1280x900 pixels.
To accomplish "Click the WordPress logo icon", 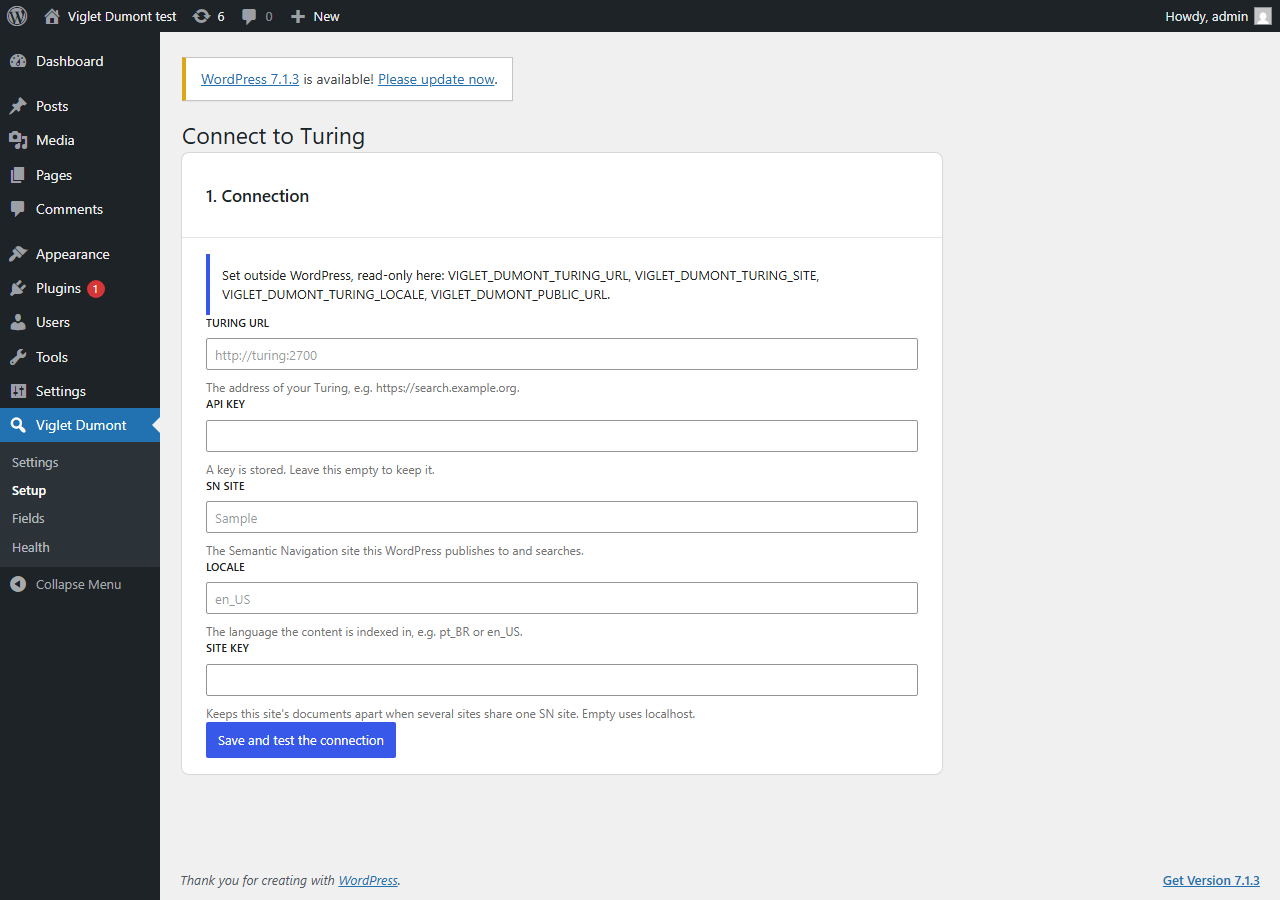I will pyautogui.click(x=17, y=16).
